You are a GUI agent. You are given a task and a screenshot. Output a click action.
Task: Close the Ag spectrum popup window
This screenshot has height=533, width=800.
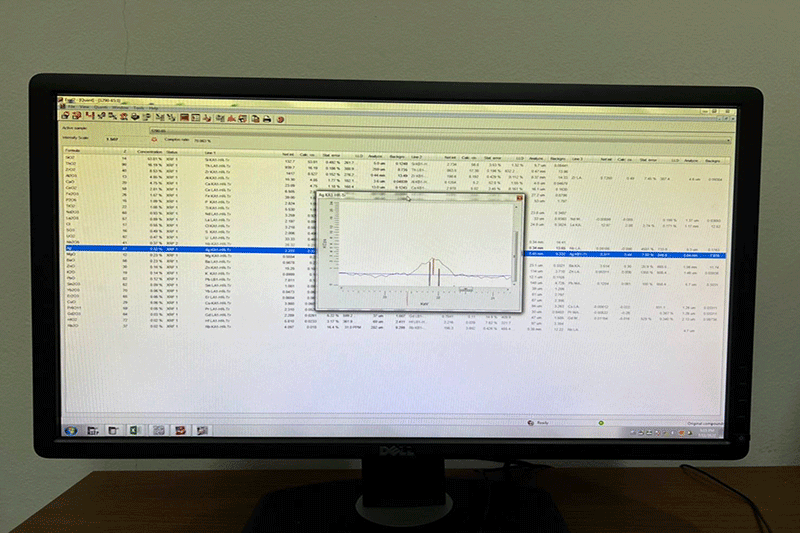point(518,200)
